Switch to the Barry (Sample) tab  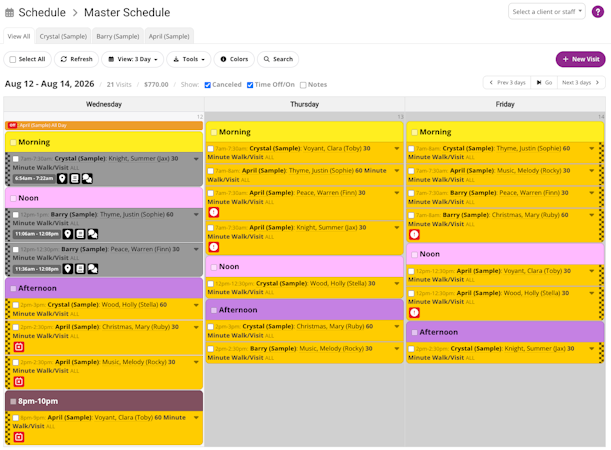pyautogui.click(x=118, y=36)
